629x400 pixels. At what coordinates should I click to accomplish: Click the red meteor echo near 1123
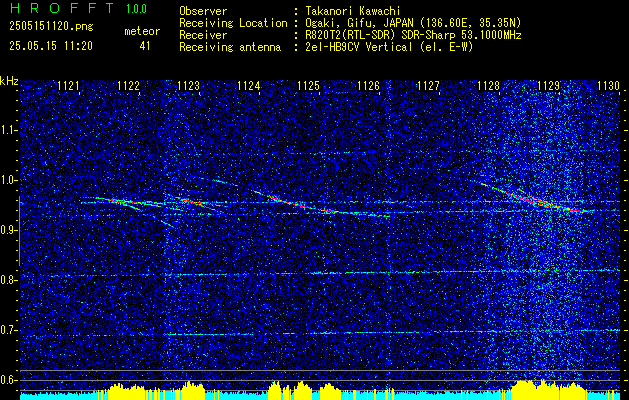pyautogui.click(x=192, y=202)
